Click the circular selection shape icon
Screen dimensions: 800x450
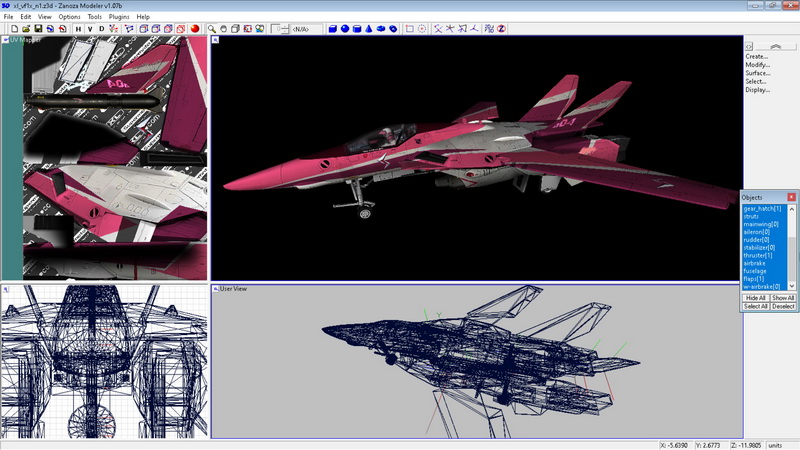(x=422, y=29)
